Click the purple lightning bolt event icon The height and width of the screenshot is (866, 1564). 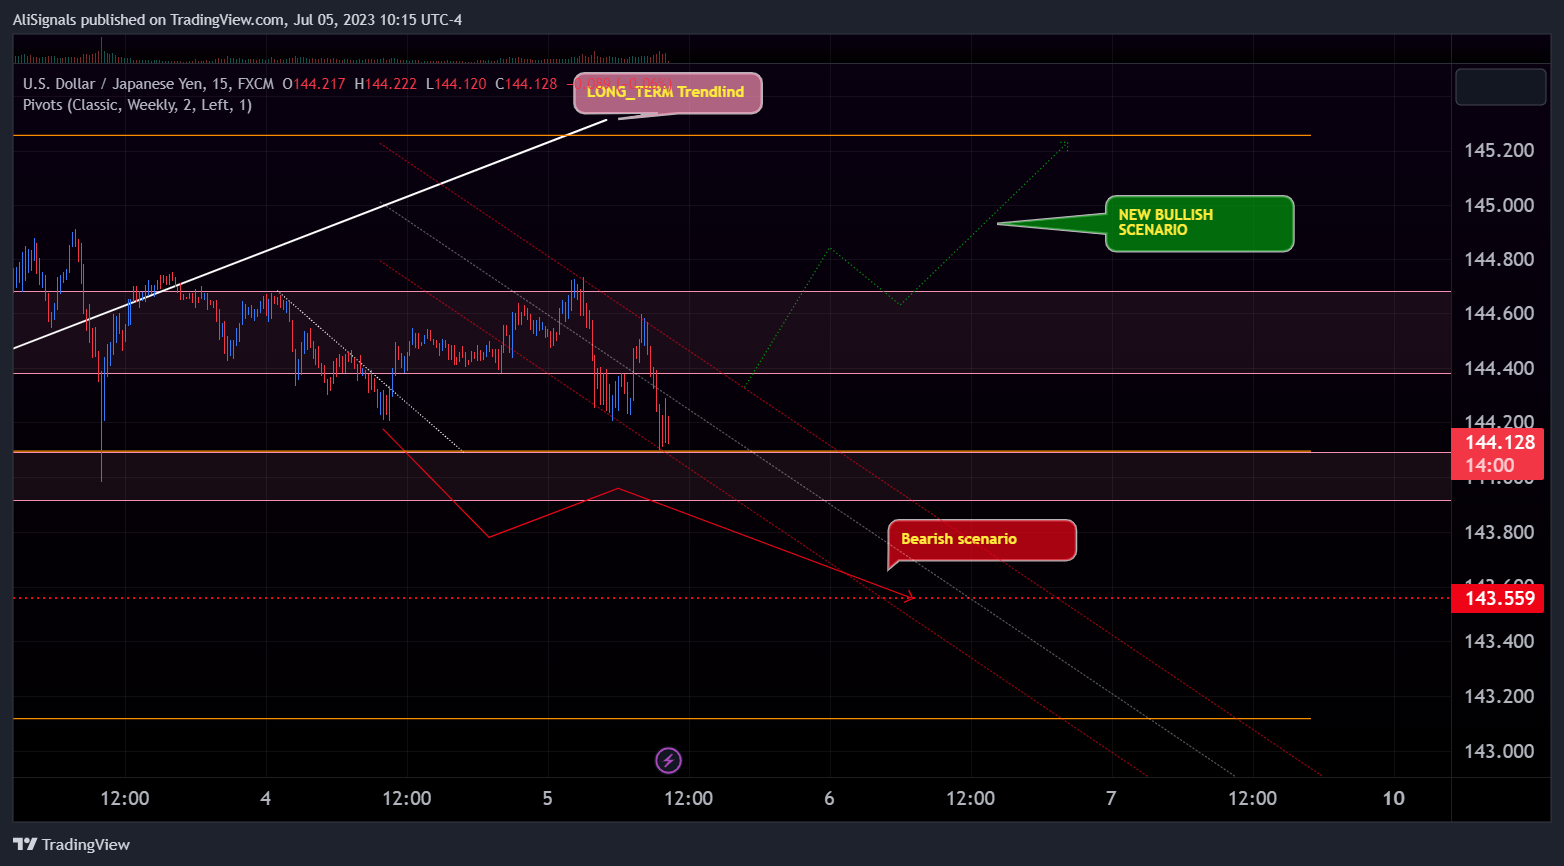(x=668, y=761)
